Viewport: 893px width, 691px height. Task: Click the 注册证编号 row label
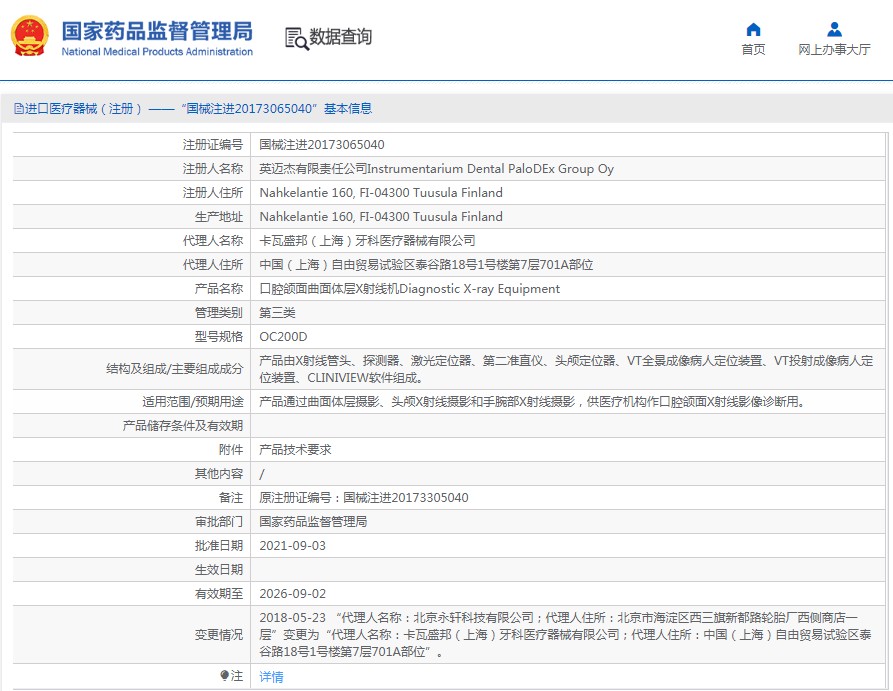point(213,145)
